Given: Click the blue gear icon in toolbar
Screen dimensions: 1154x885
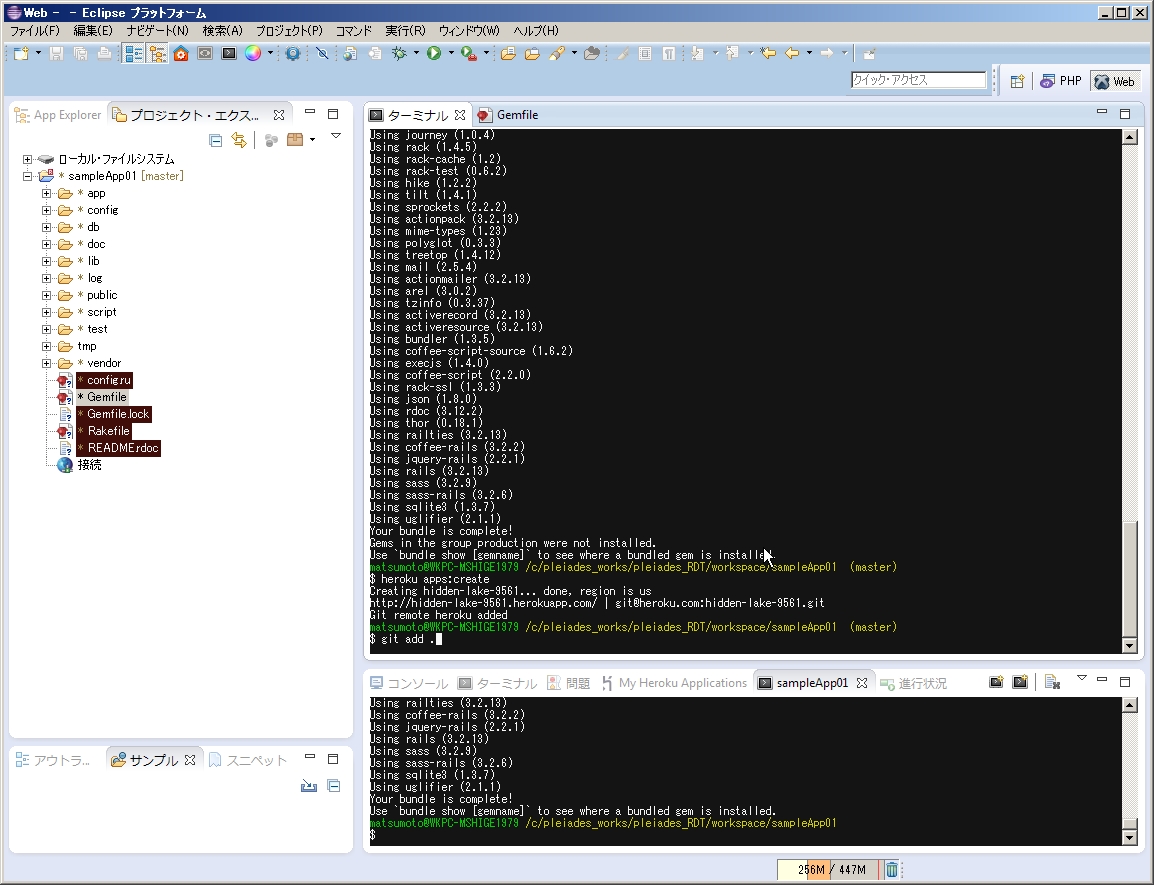Looking at the screenshot, I should coord(293,54).
